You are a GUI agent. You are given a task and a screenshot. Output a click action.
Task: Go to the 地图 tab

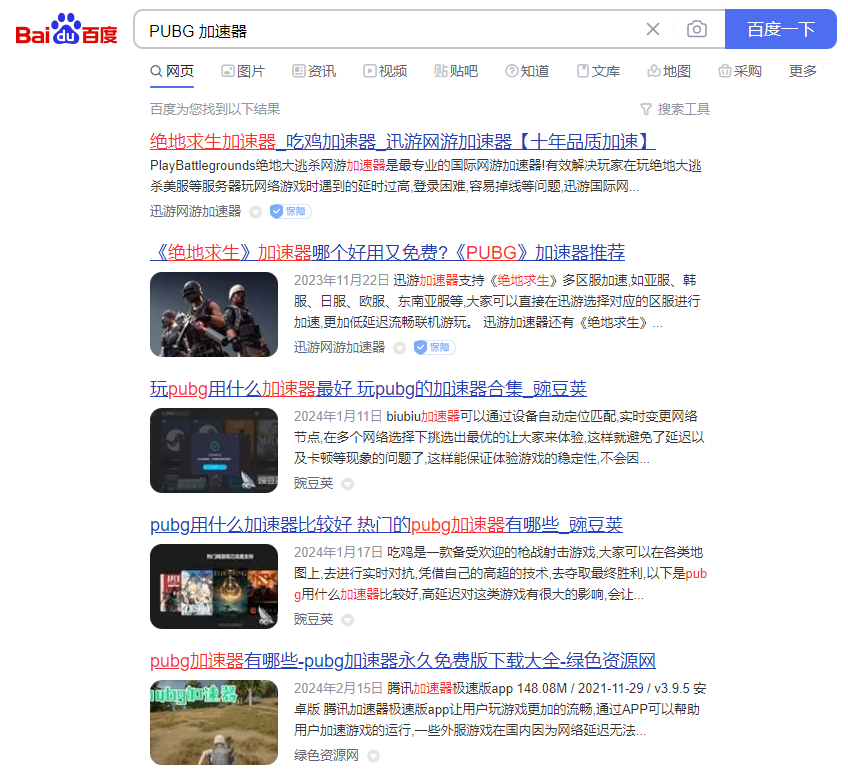tap(669, 71)
